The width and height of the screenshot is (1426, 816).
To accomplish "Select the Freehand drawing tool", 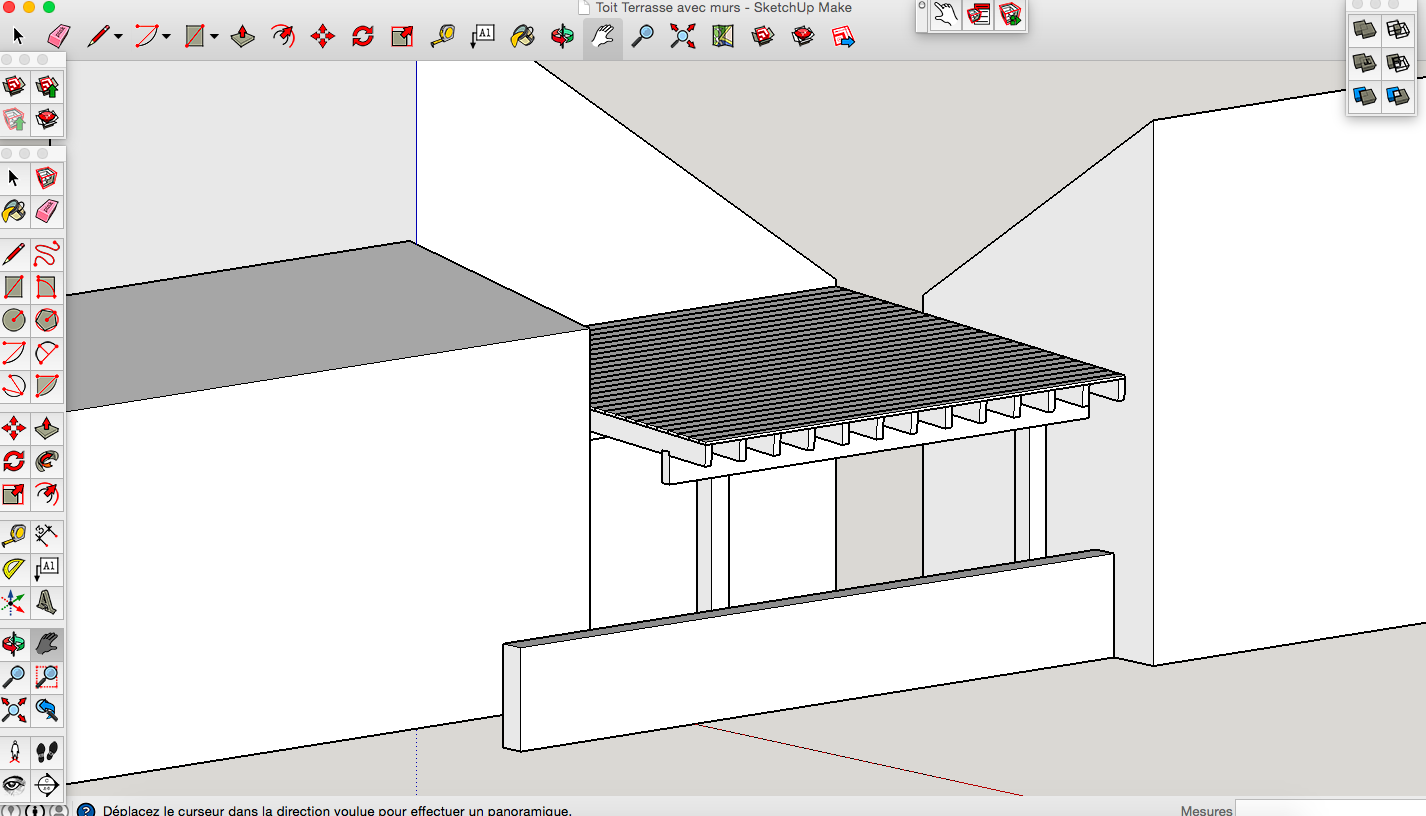I will click(47, 254).
